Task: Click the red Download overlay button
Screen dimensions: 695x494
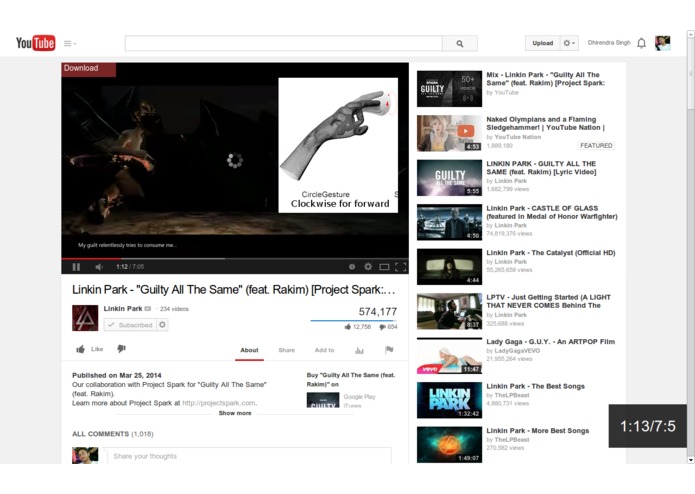Action: point(89,69)
